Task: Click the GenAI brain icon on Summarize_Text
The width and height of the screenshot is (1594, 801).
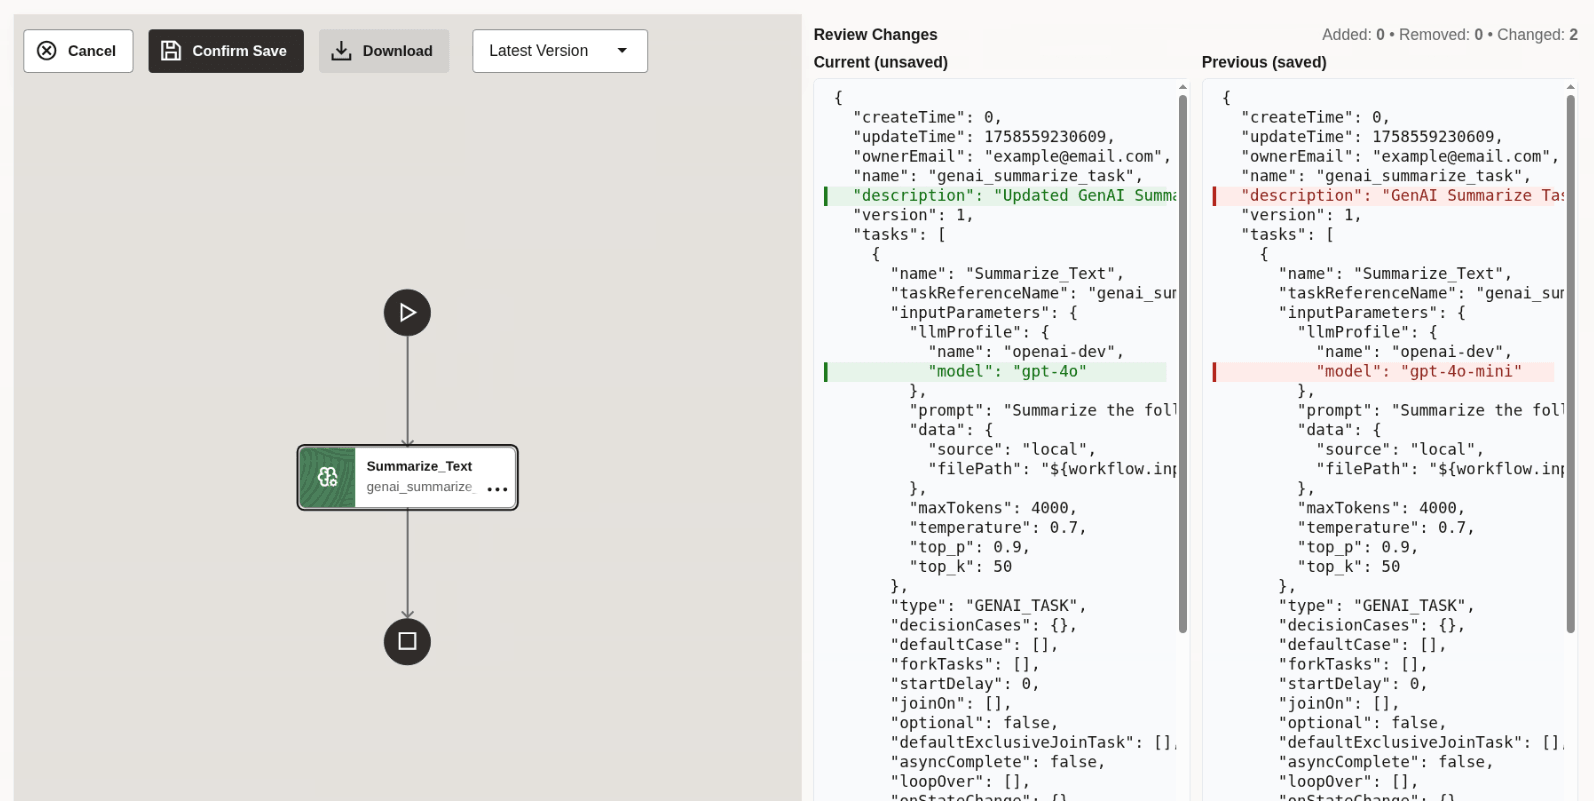Action: 327,477
